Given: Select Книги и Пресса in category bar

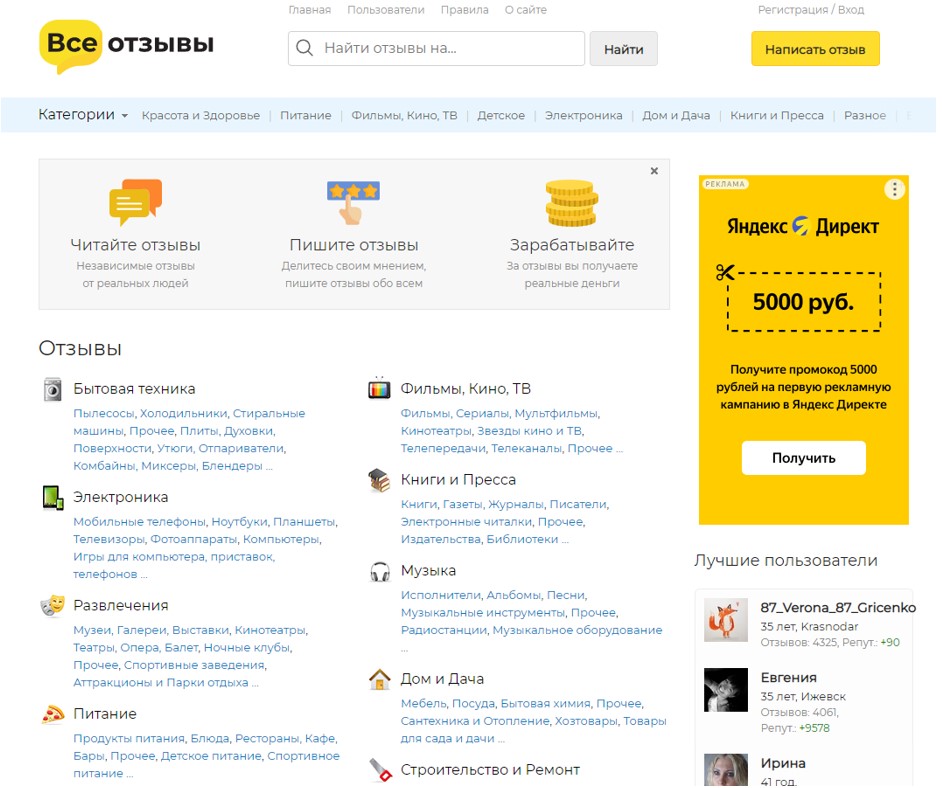Looking at the screenshot, I should (x=777, y=115).
